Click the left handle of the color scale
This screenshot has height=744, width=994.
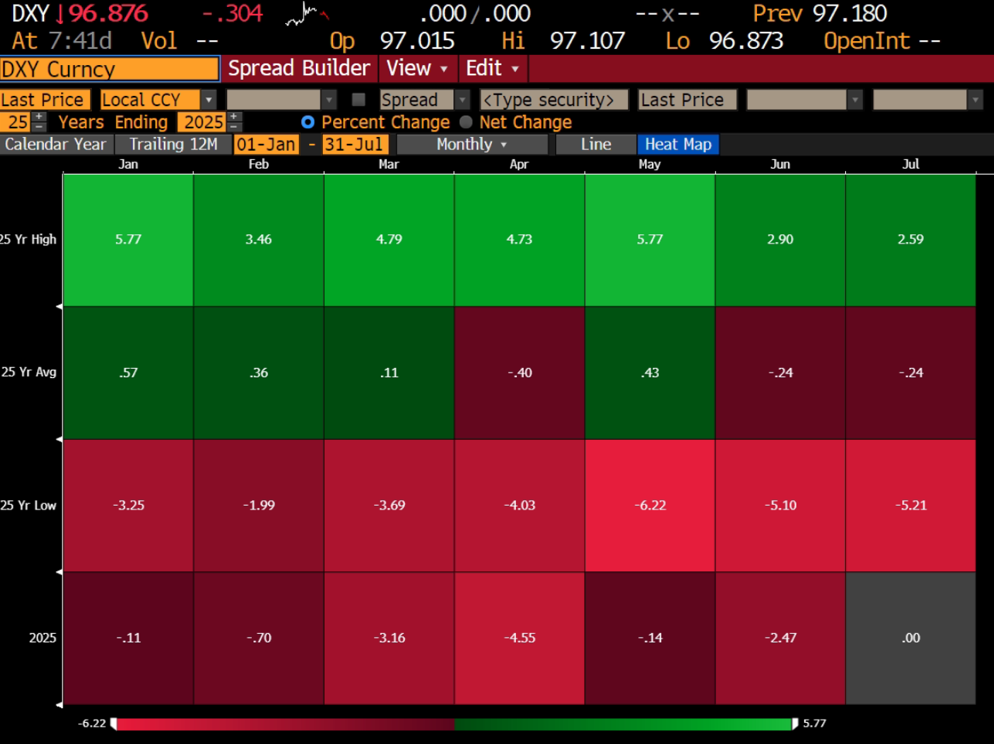114,723
